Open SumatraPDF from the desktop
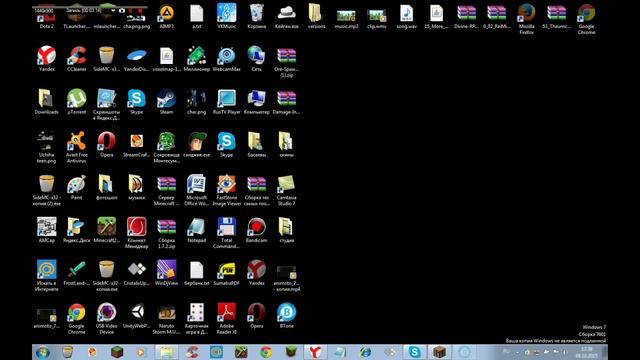 [x=227, y=273]
